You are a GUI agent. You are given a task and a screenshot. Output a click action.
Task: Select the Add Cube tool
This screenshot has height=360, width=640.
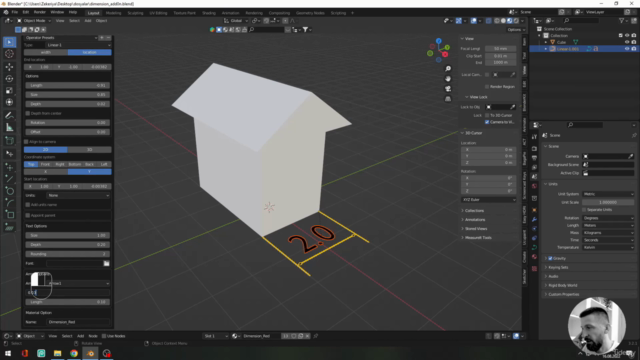[9, 141]
